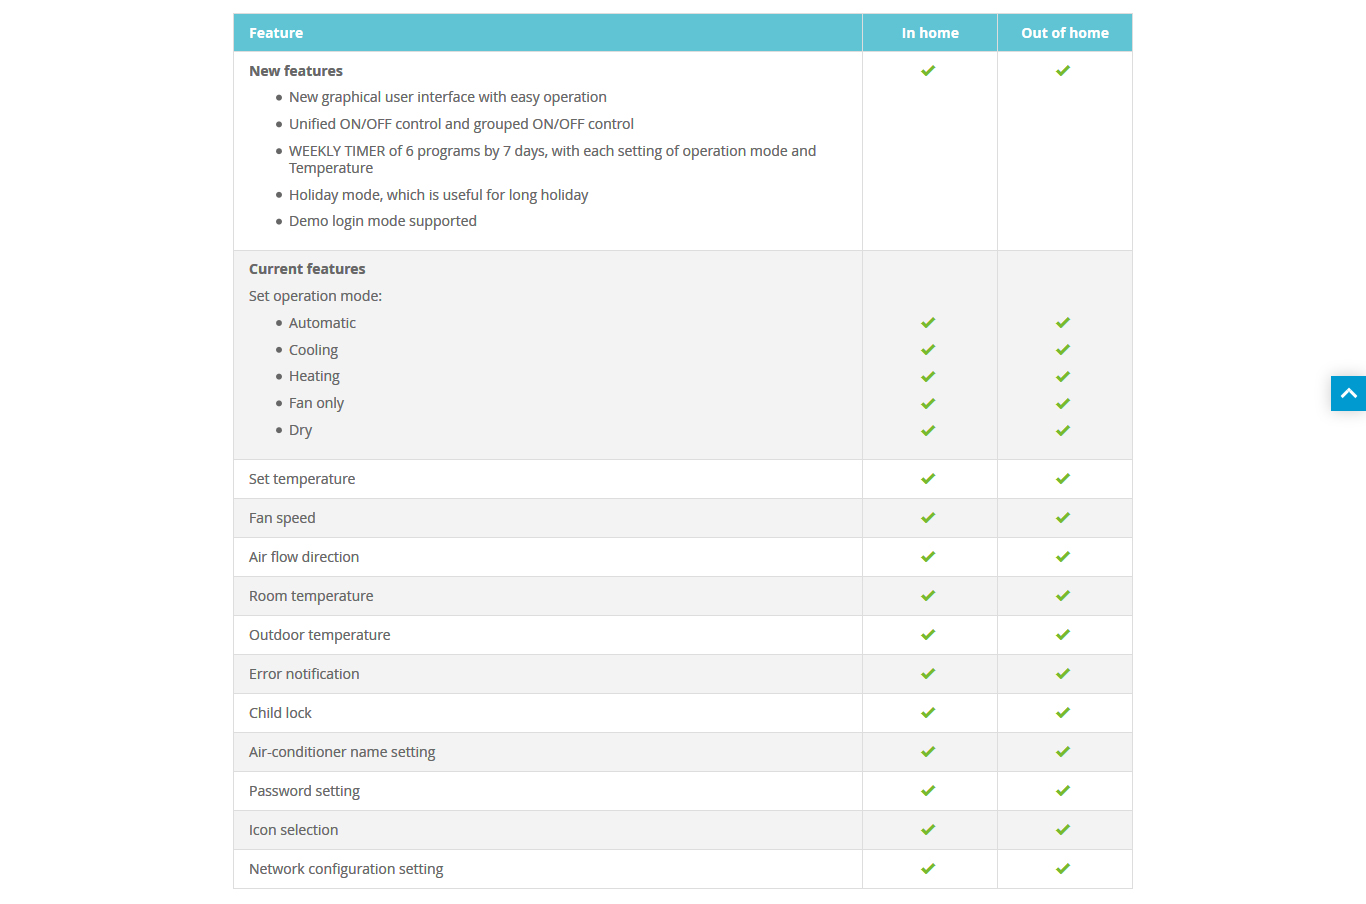
Task: Click the In home checkmark for Network configuration setting
Action: (x=928, y=869)
